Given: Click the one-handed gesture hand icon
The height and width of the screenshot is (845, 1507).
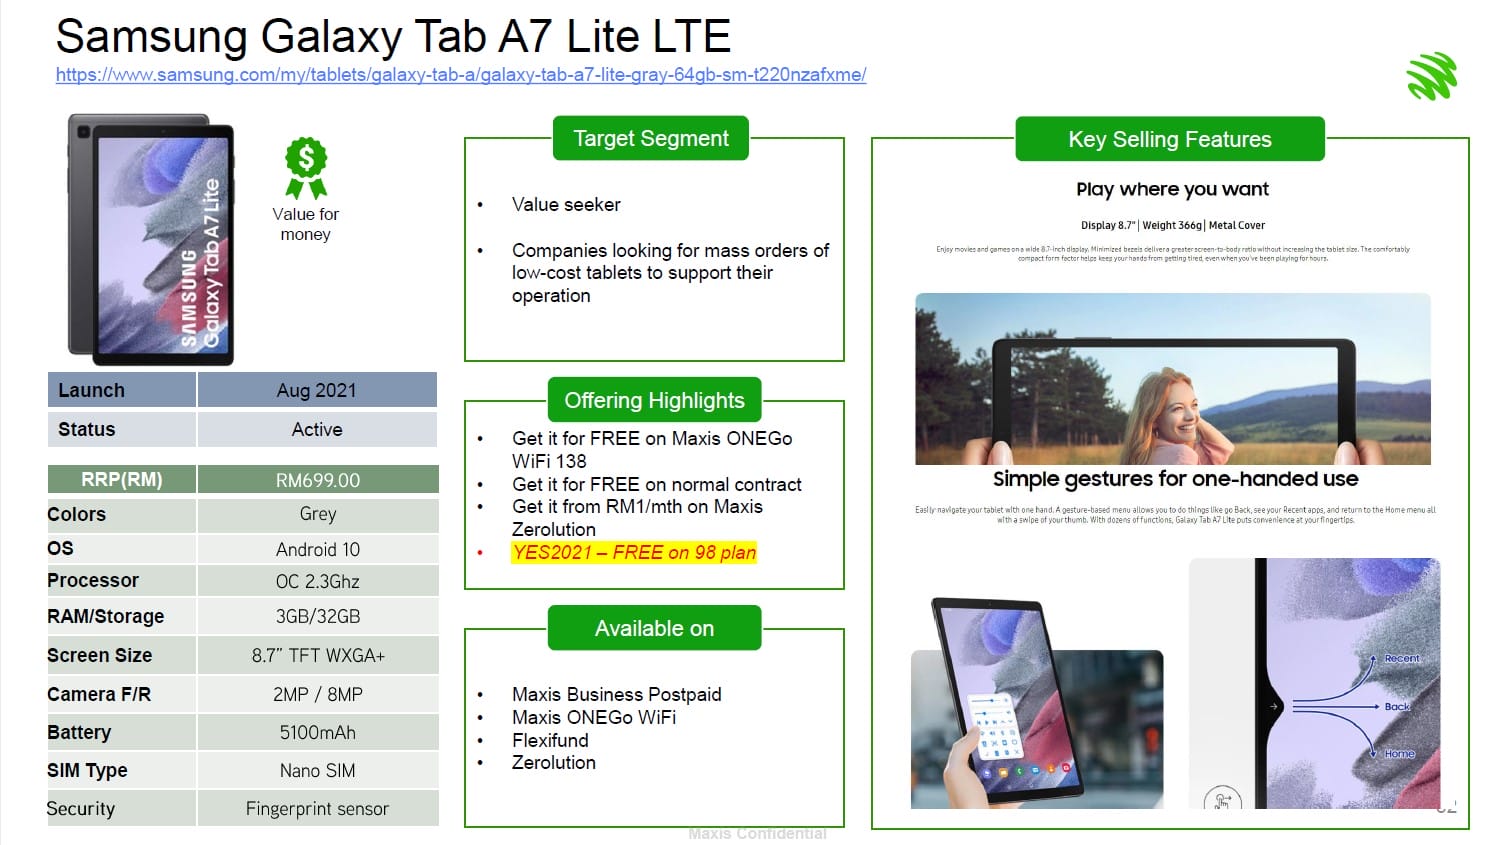Looking at the screenshot, I should click(1222, 800).
